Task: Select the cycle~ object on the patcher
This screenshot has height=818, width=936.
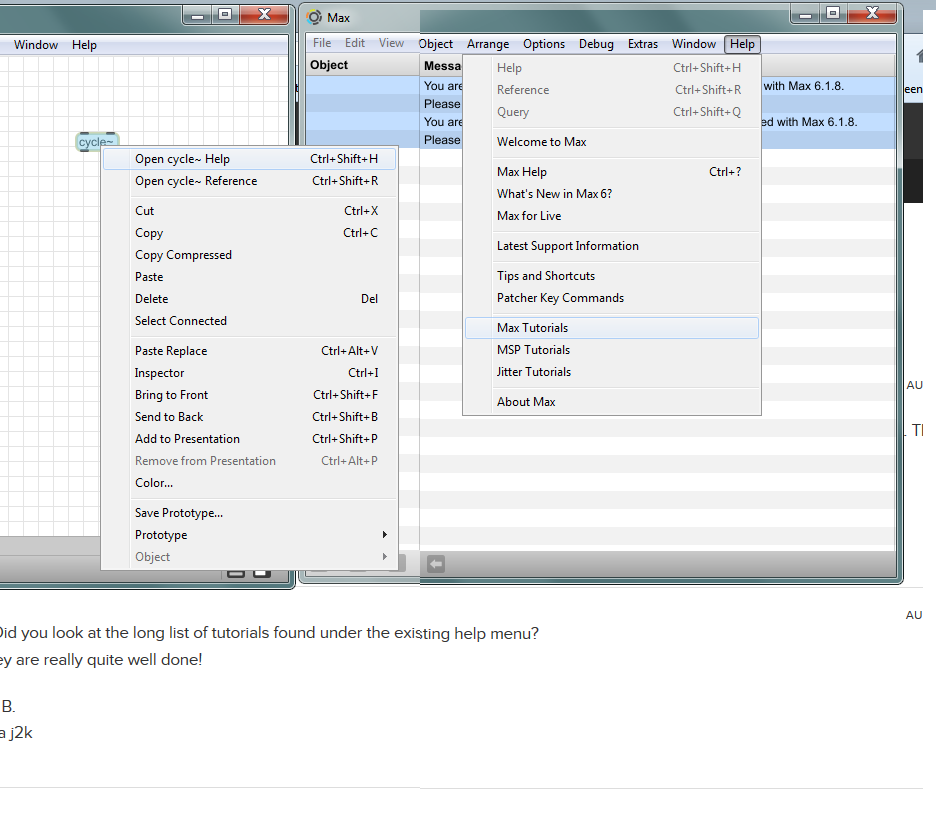Action: click(x=97, y=142)
